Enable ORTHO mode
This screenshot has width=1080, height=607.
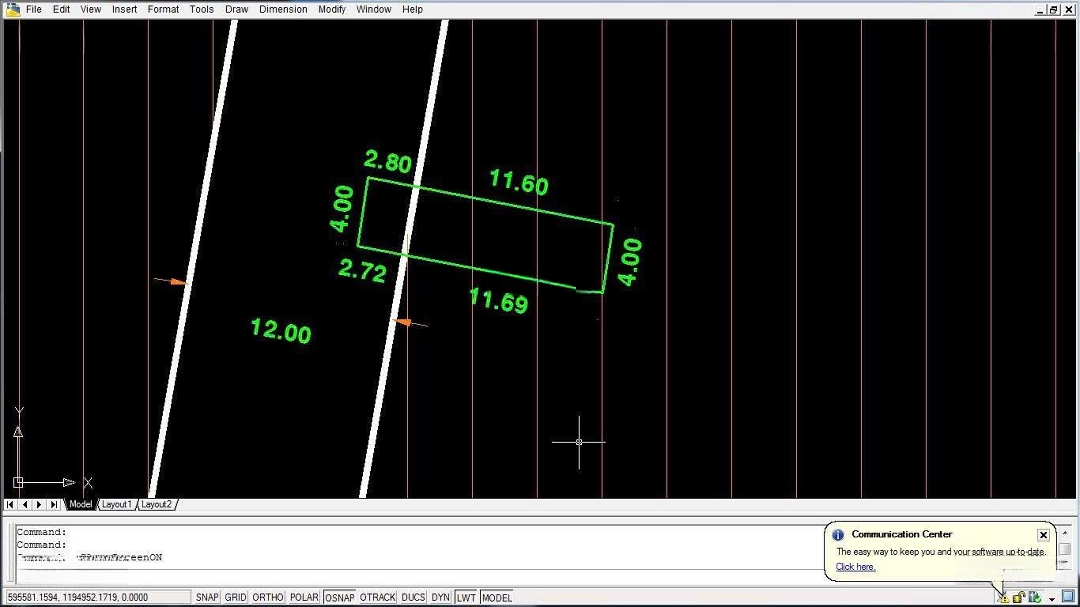click(267, 597)
